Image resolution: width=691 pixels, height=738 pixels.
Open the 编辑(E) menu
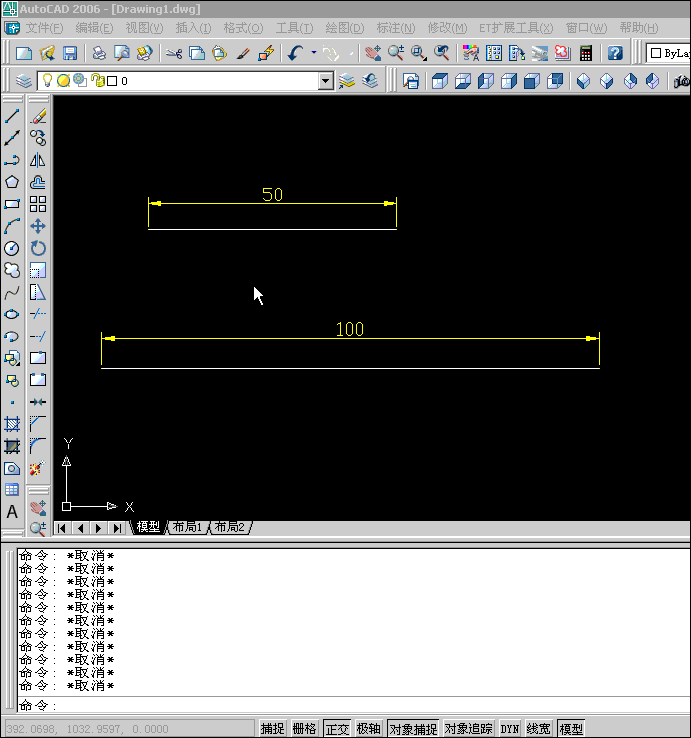pyautogui.click(x=94, y=28)
